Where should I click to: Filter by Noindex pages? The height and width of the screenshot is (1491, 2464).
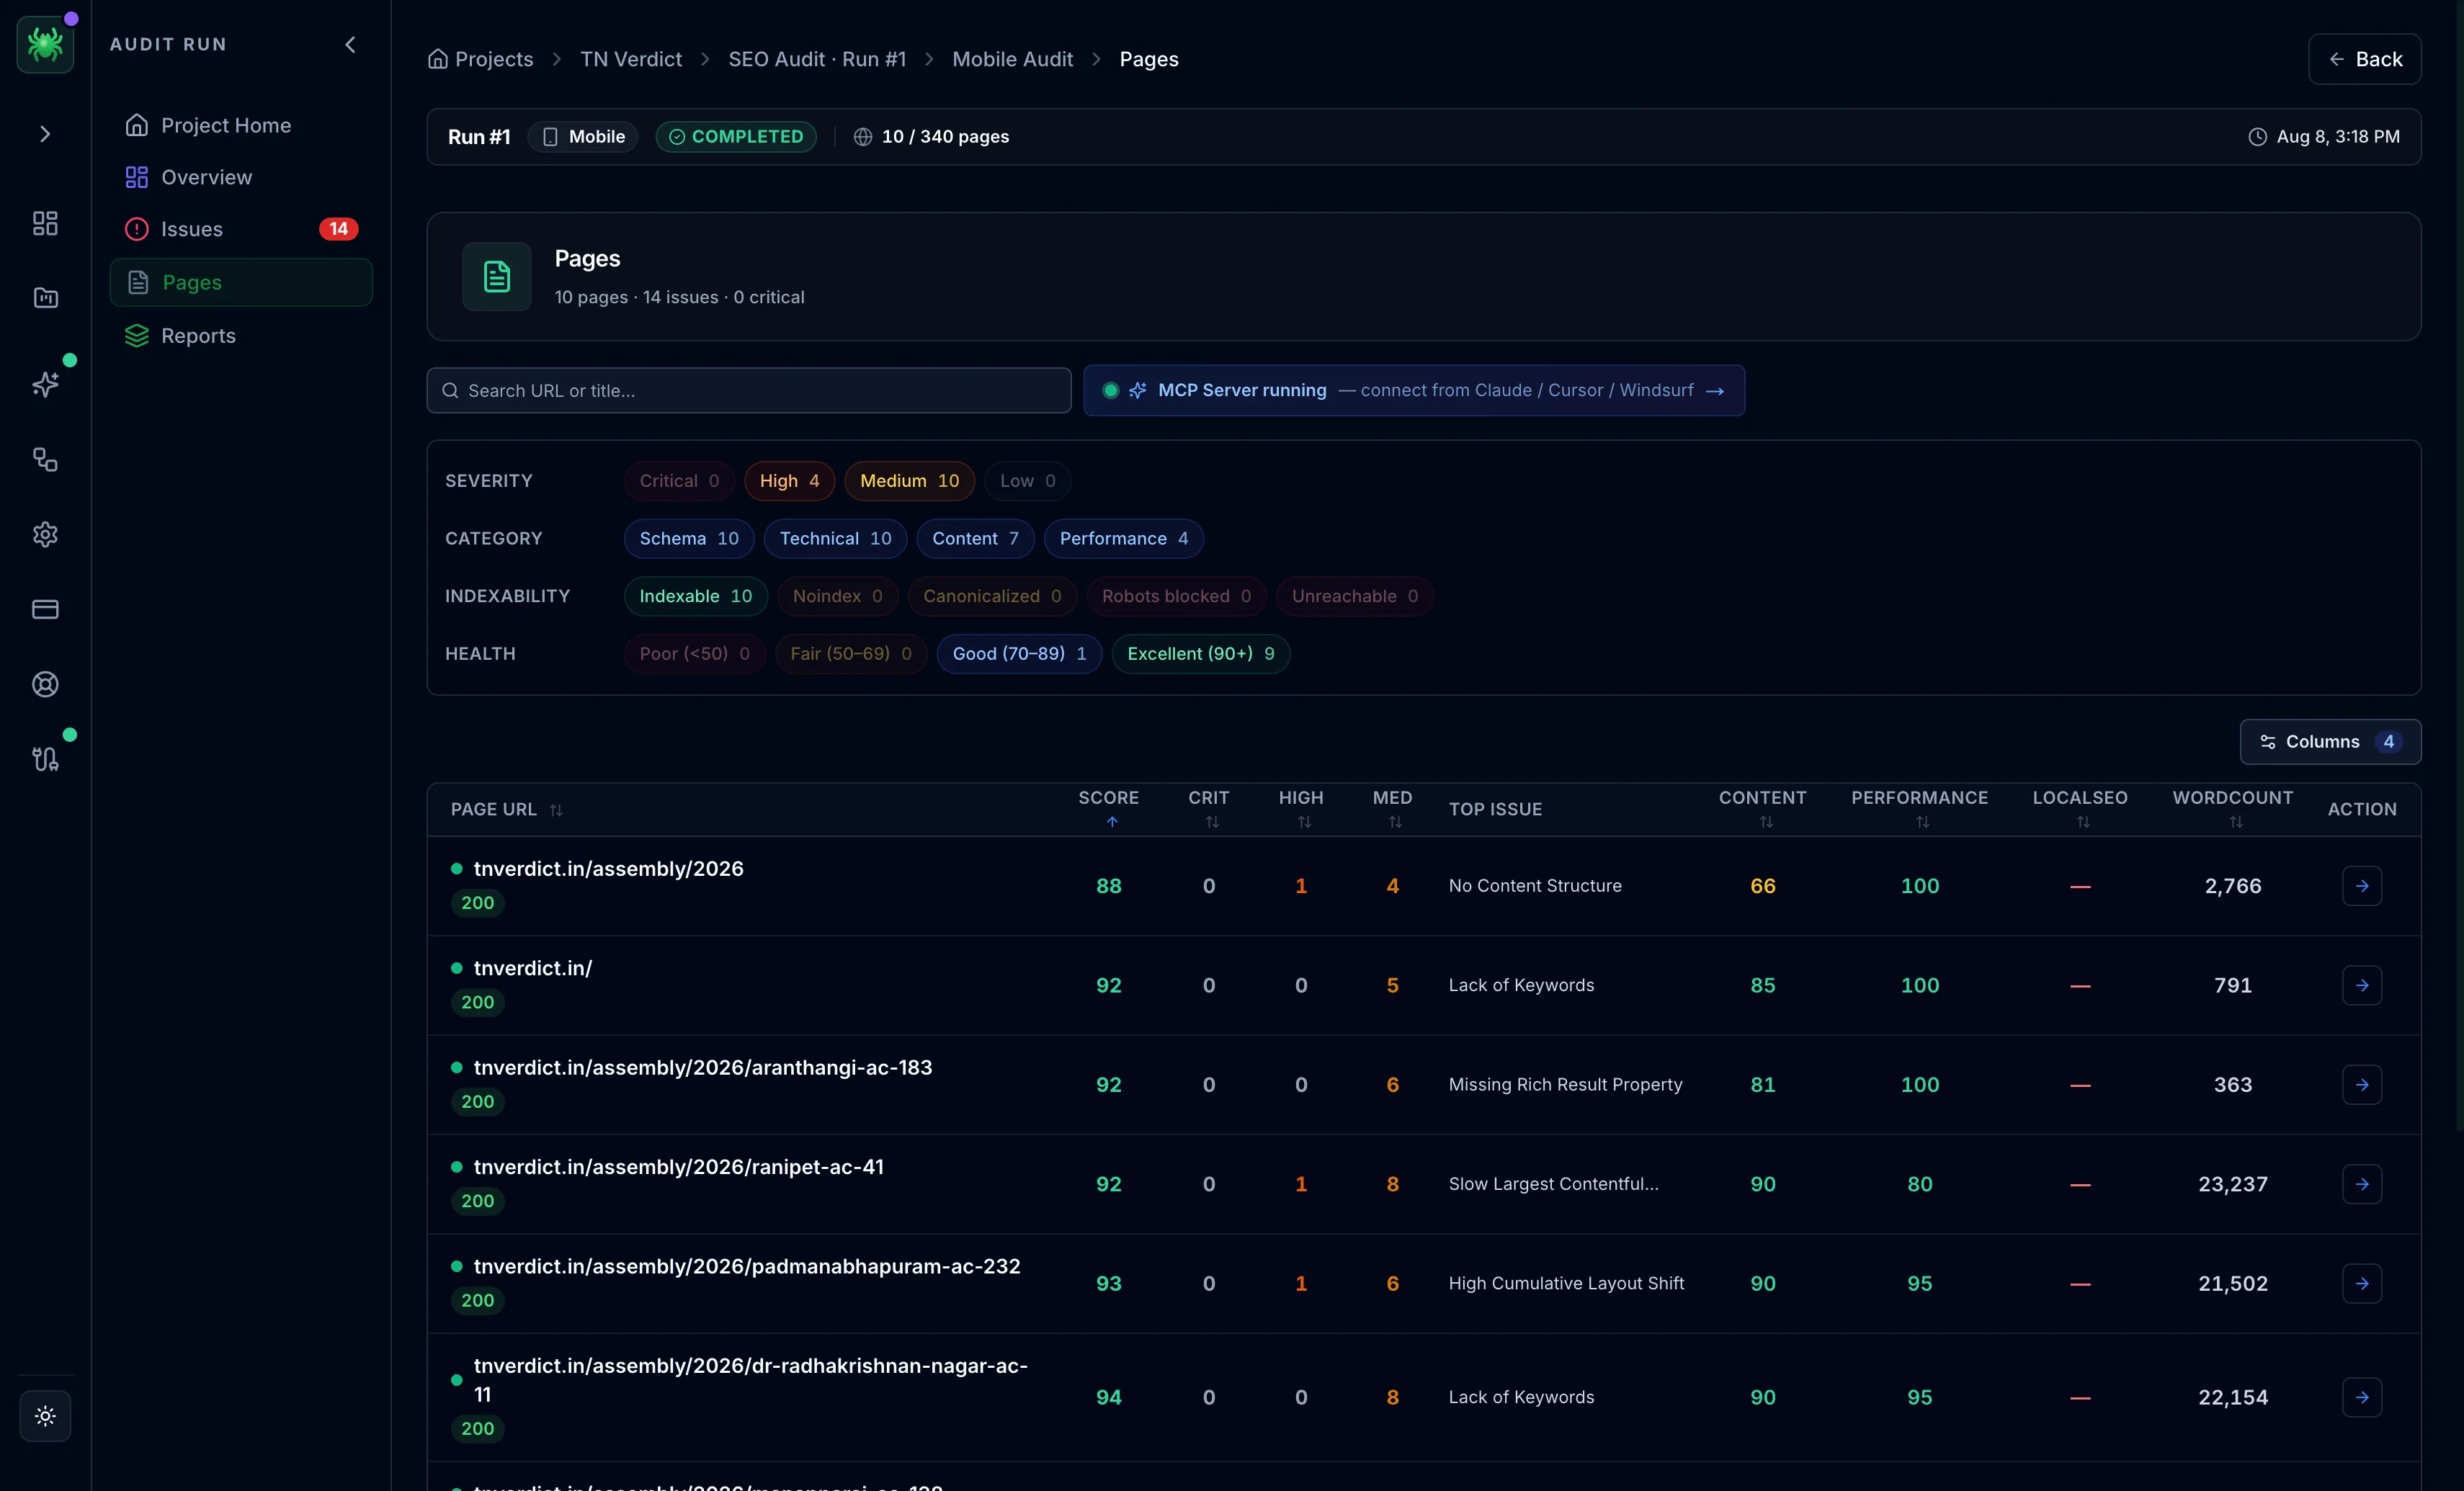[837, 596]
